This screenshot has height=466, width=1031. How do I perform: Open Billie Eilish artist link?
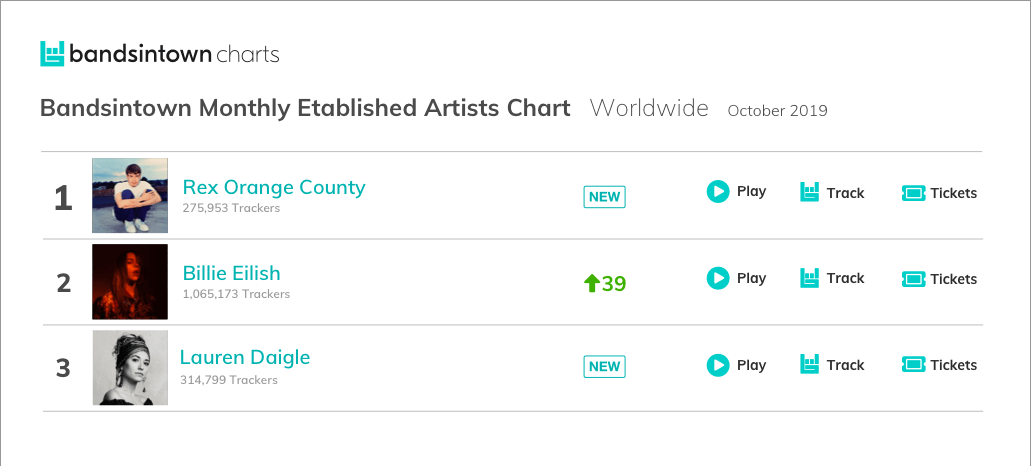[231, 273]
